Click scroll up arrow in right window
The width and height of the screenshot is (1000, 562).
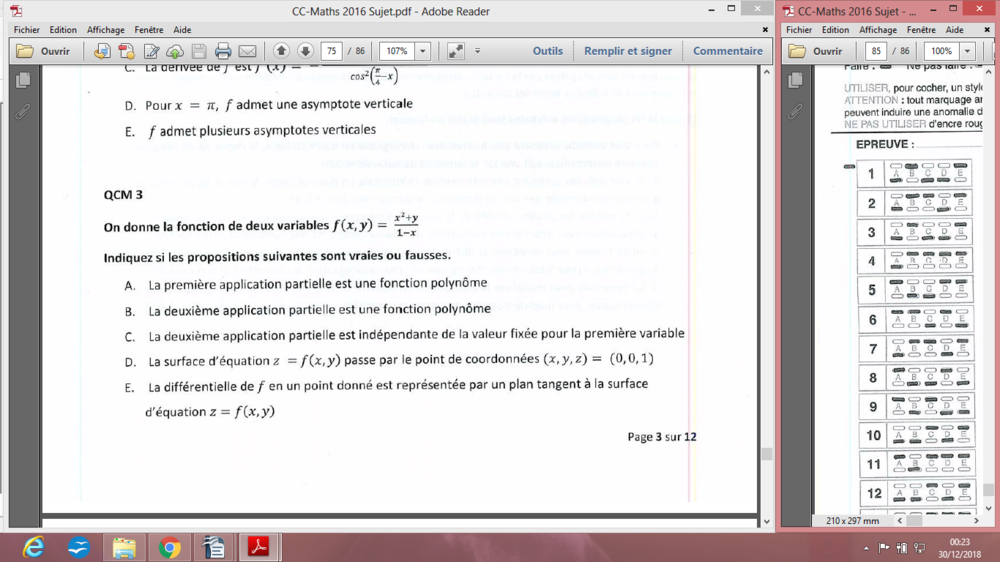click(989, 71)
